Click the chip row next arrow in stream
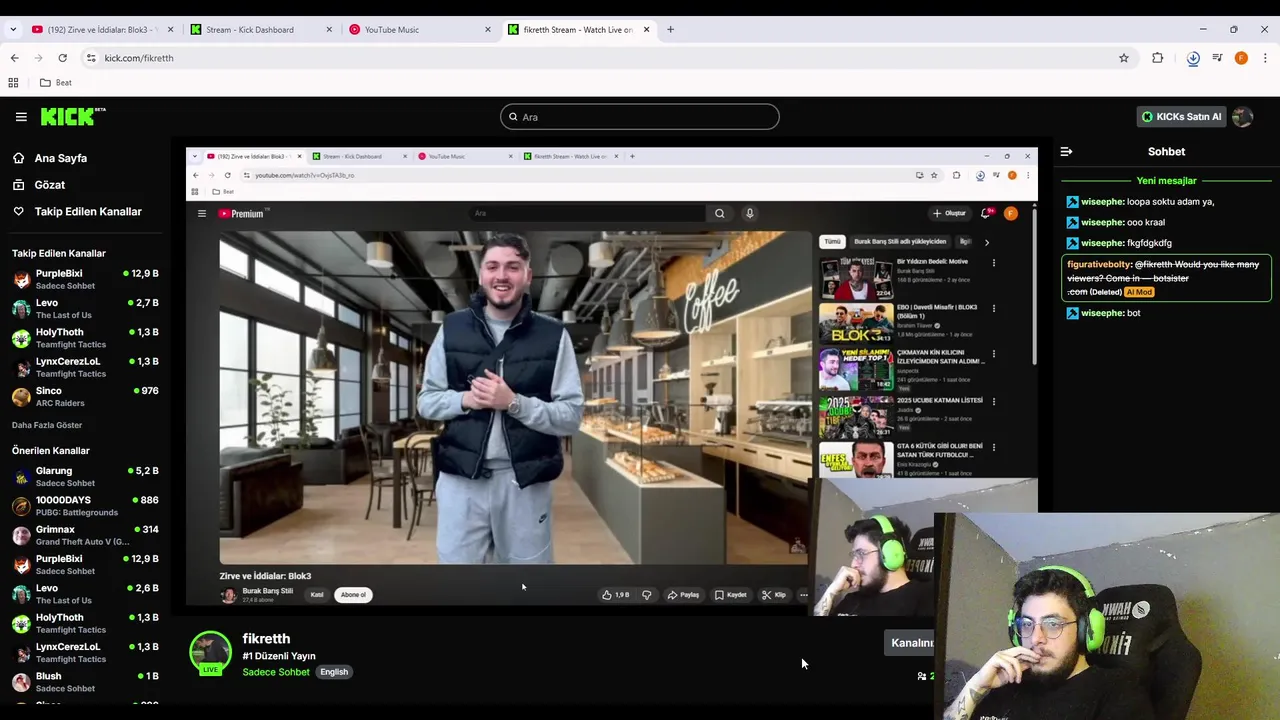Screen dimensions: 1280x720 (x=987, y=242)
